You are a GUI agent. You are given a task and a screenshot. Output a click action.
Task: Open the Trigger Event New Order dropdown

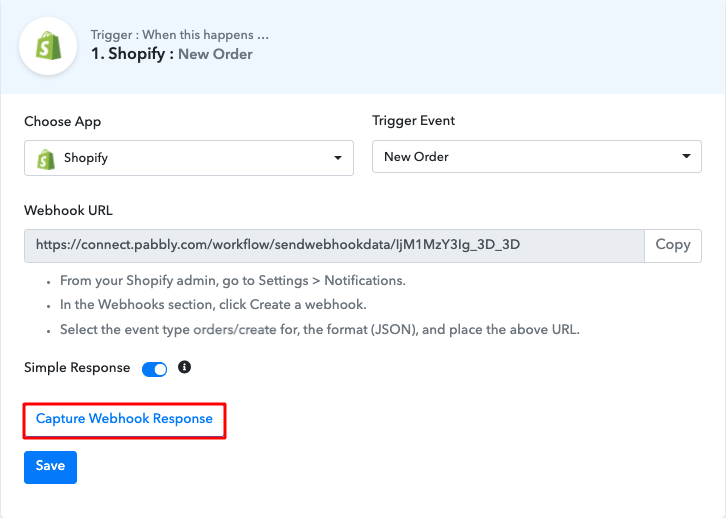click(537, 156)
